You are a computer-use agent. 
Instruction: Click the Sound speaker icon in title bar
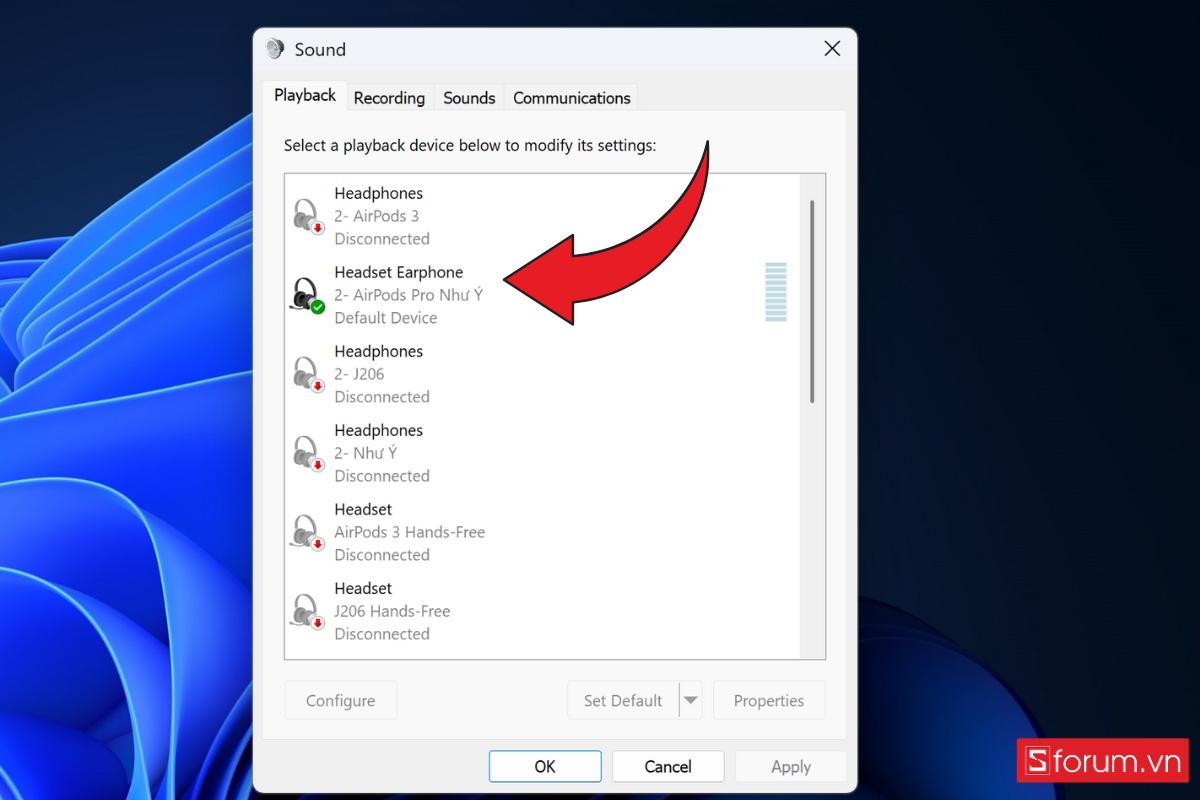(275, 49)
